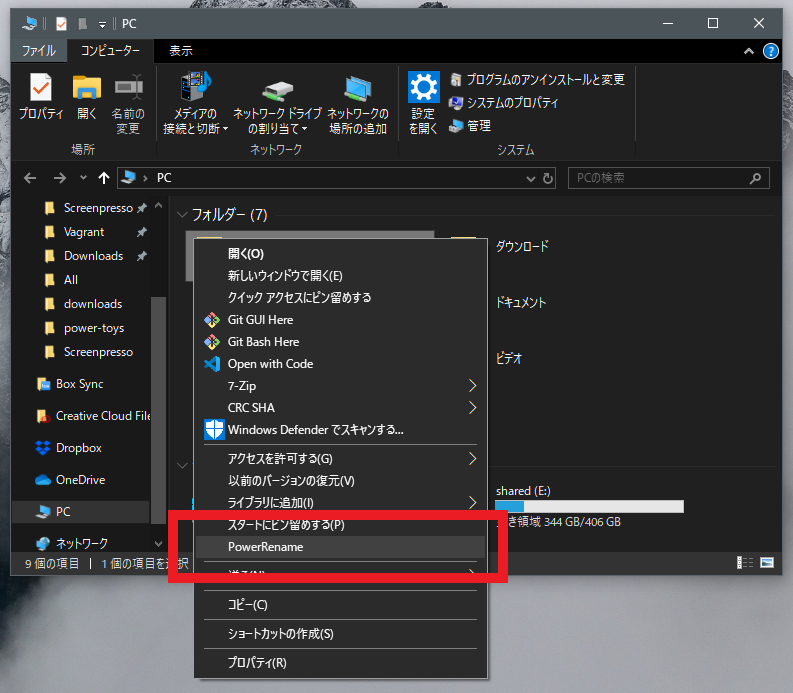Collapse the ribbon with chevron
This screenshot has height=693, width=793.
coord(748,51)
